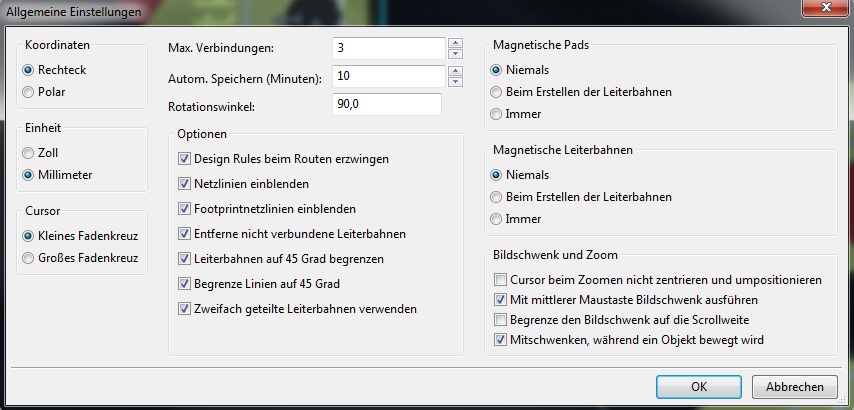854x410 pixels.
Task: Increase Autom. Speichern minutes up arrow
Action: tap(455, 71)
